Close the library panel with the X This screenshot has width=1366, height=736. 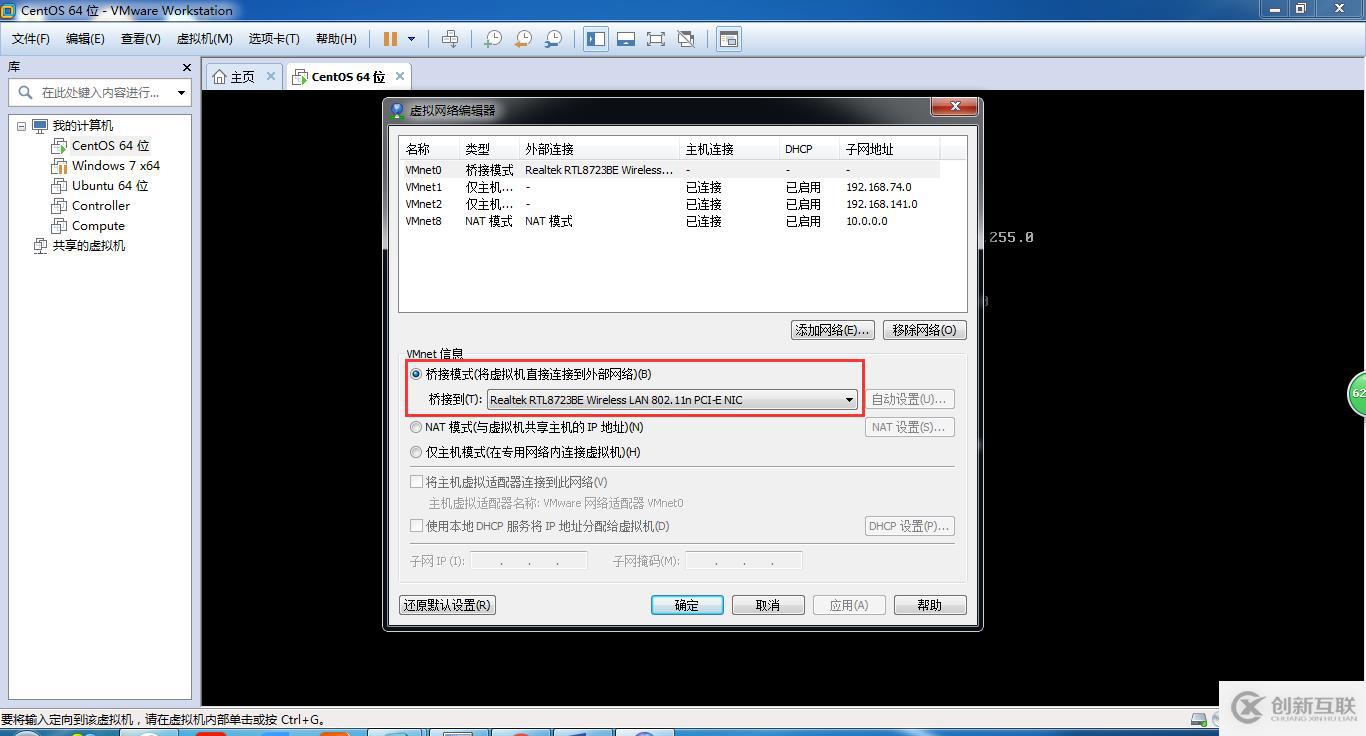pyautogui.click(x=186, y=67)
